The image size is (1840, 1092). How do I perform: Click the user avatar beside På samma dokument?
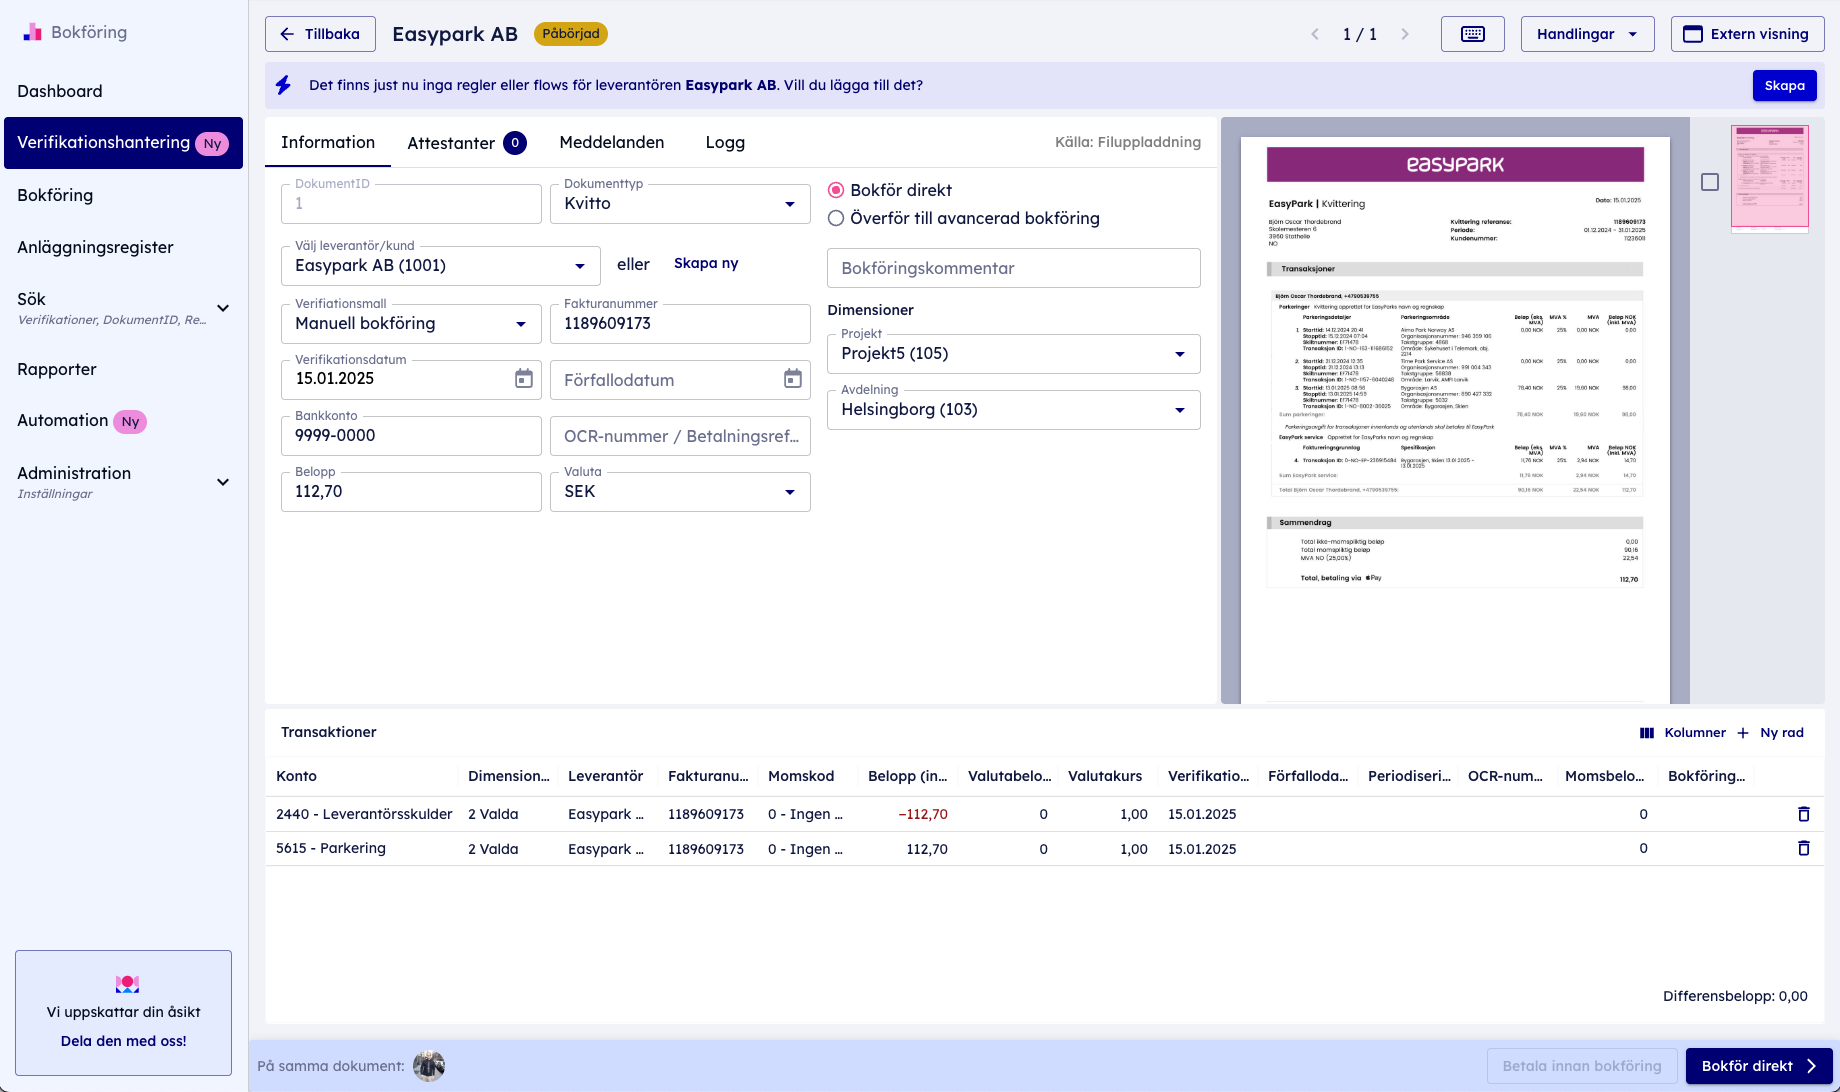point(429,1066)
